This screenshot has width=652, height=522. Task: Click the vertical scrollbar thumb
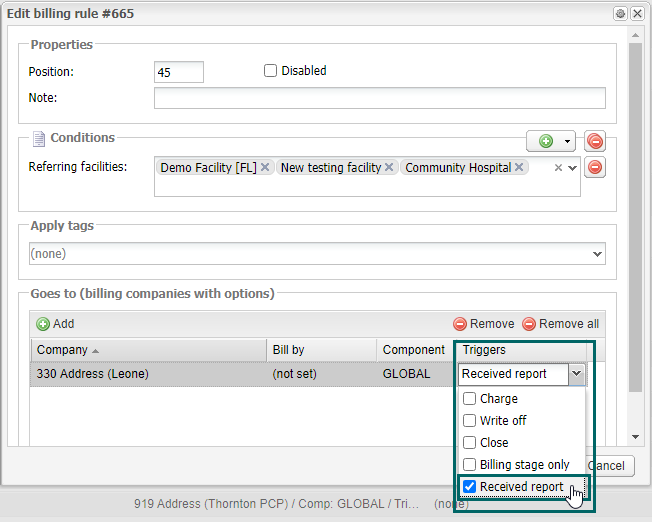[x=635, y=217]
